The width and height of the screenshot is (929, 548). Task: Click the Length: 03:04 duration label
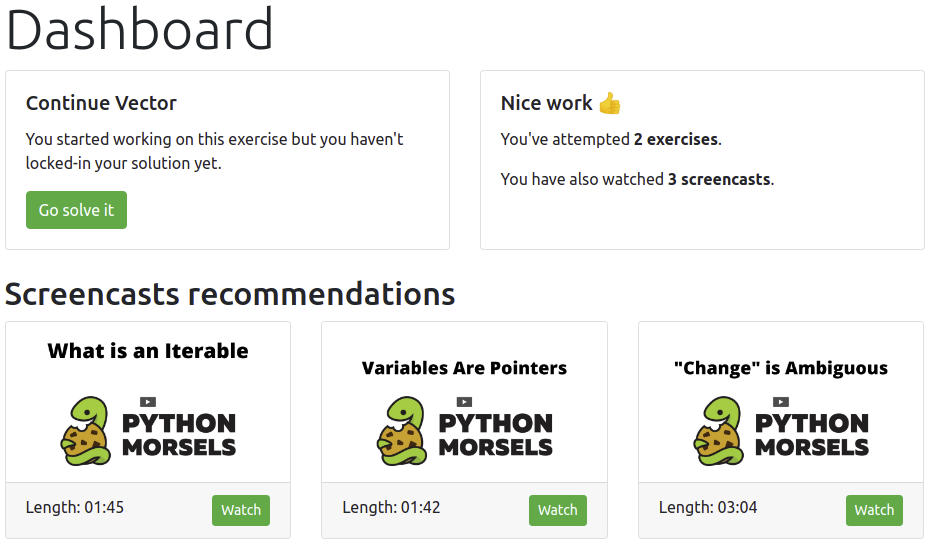[708, 508]
